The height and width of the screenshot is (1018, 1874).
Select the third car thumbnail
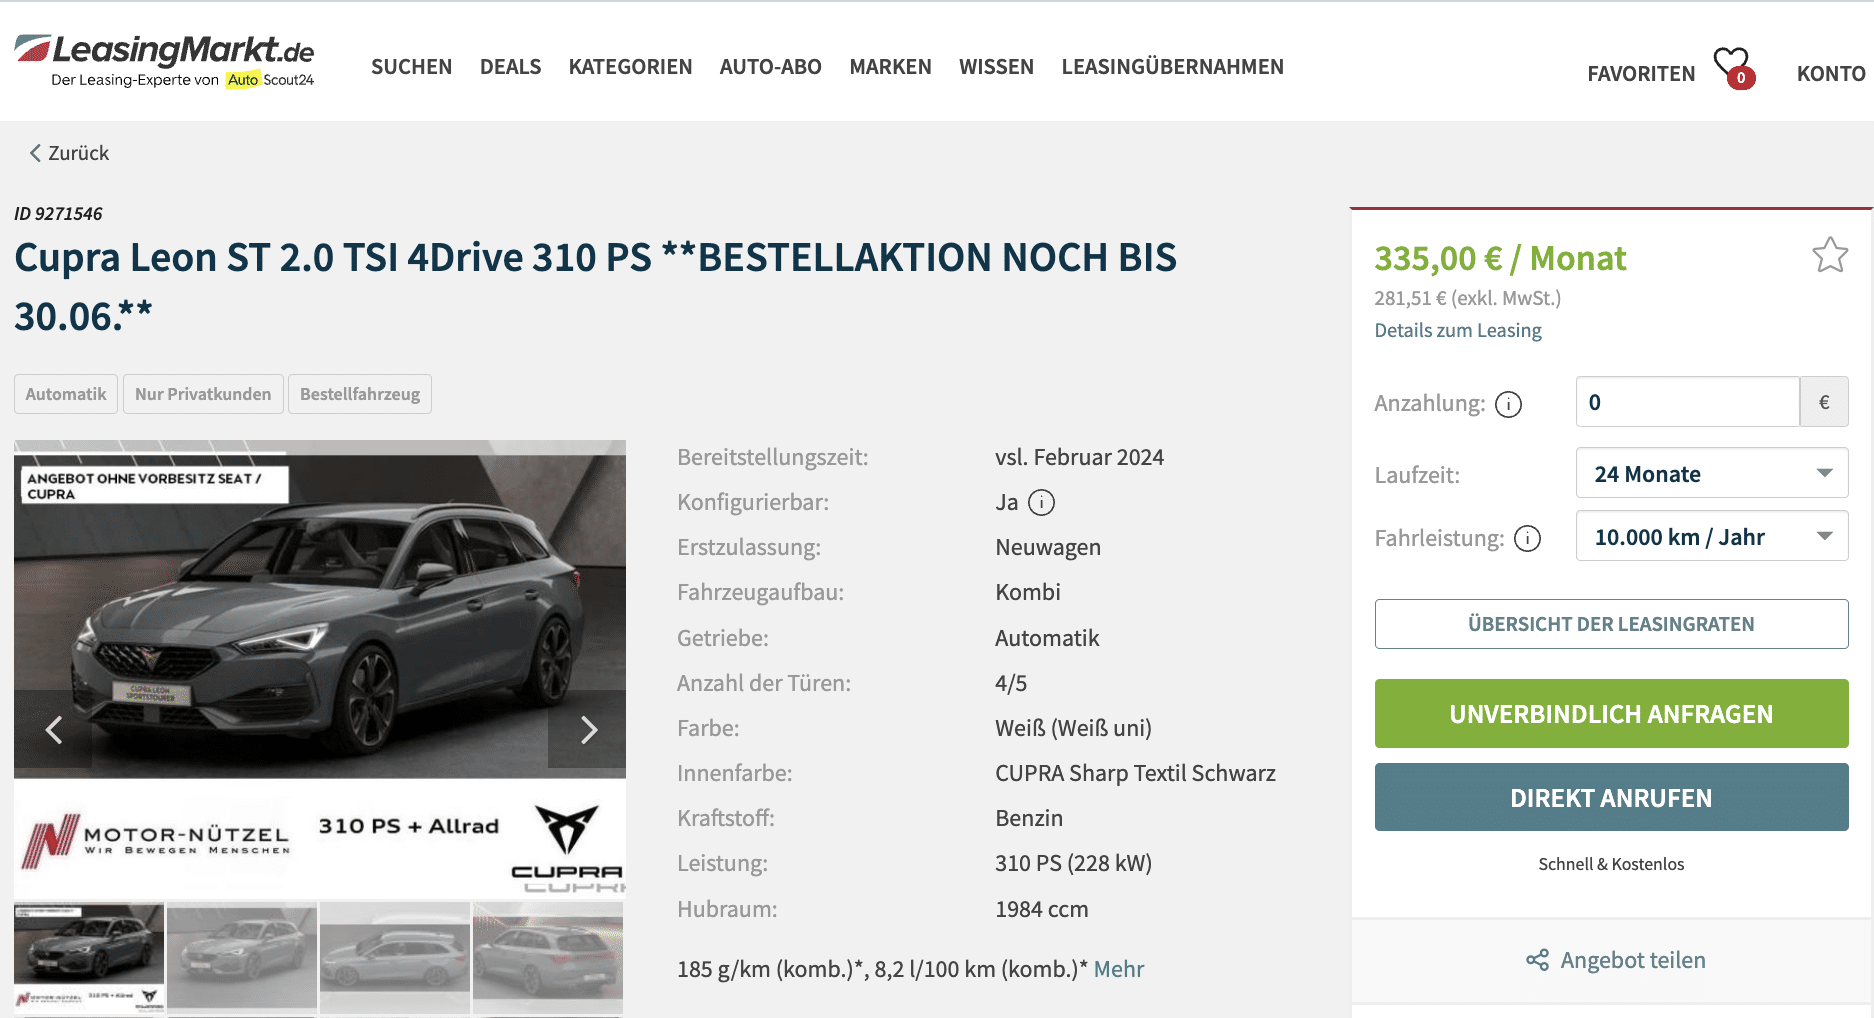tap(395, 957)
